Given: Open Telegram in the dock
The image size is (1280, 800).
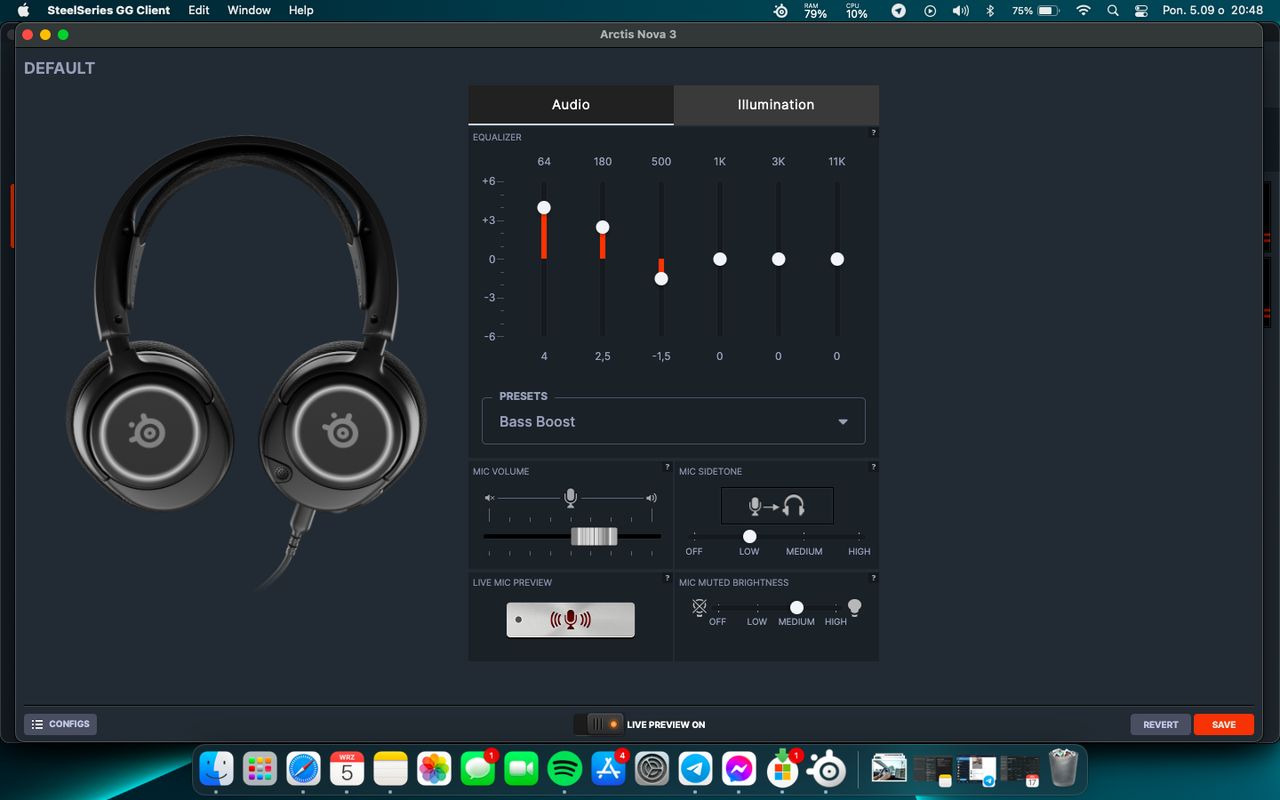Looking at the screenshot, I should [695, 769].
